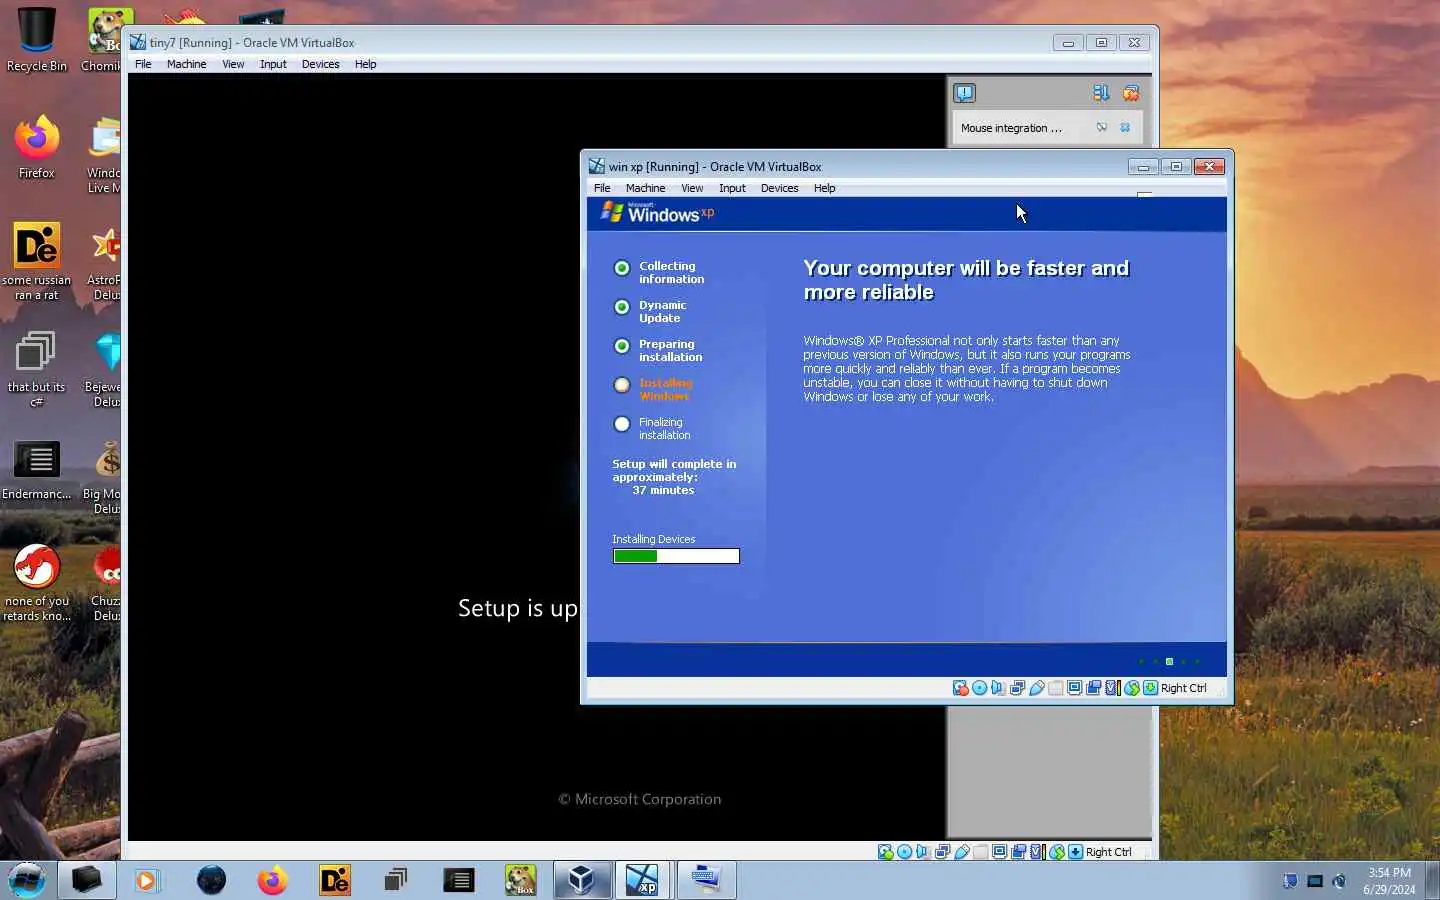This screenshot has width=1440, height=900.
Task: Open the View menu in win xp window
Action: (692, 188)
